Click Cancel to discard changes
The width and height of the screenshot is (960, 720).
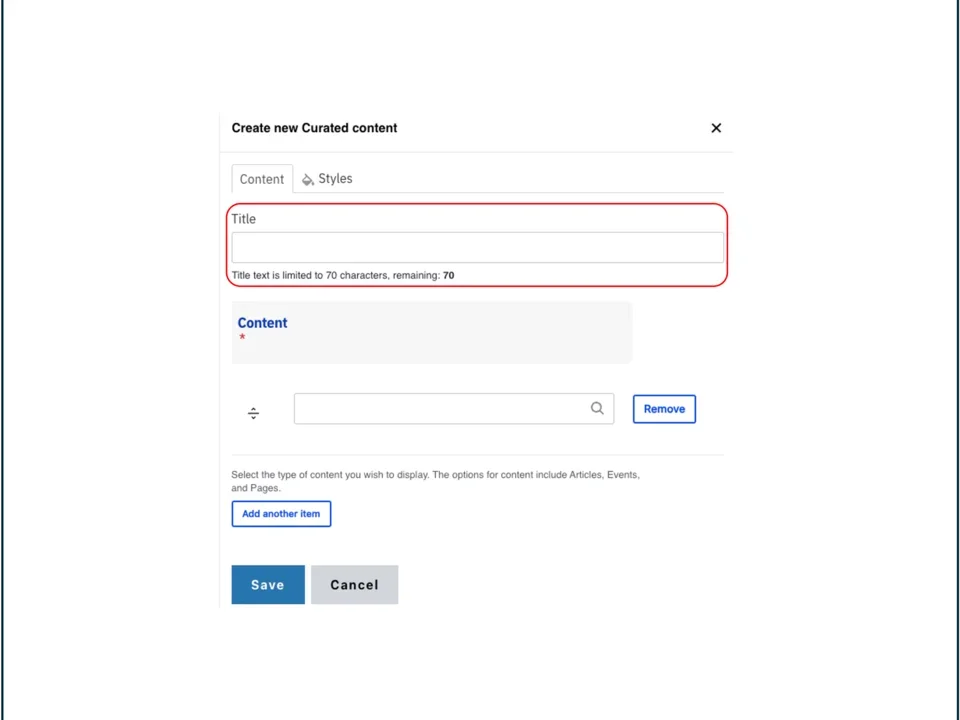pos(354,584)
